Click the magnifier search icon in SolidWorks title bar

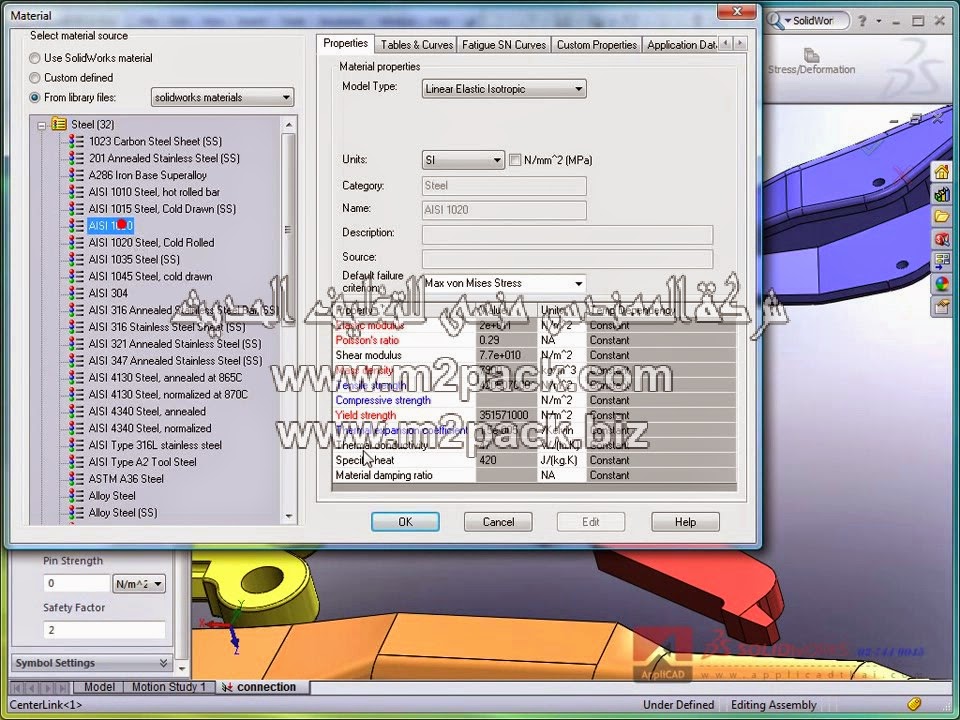pos(774,21)
